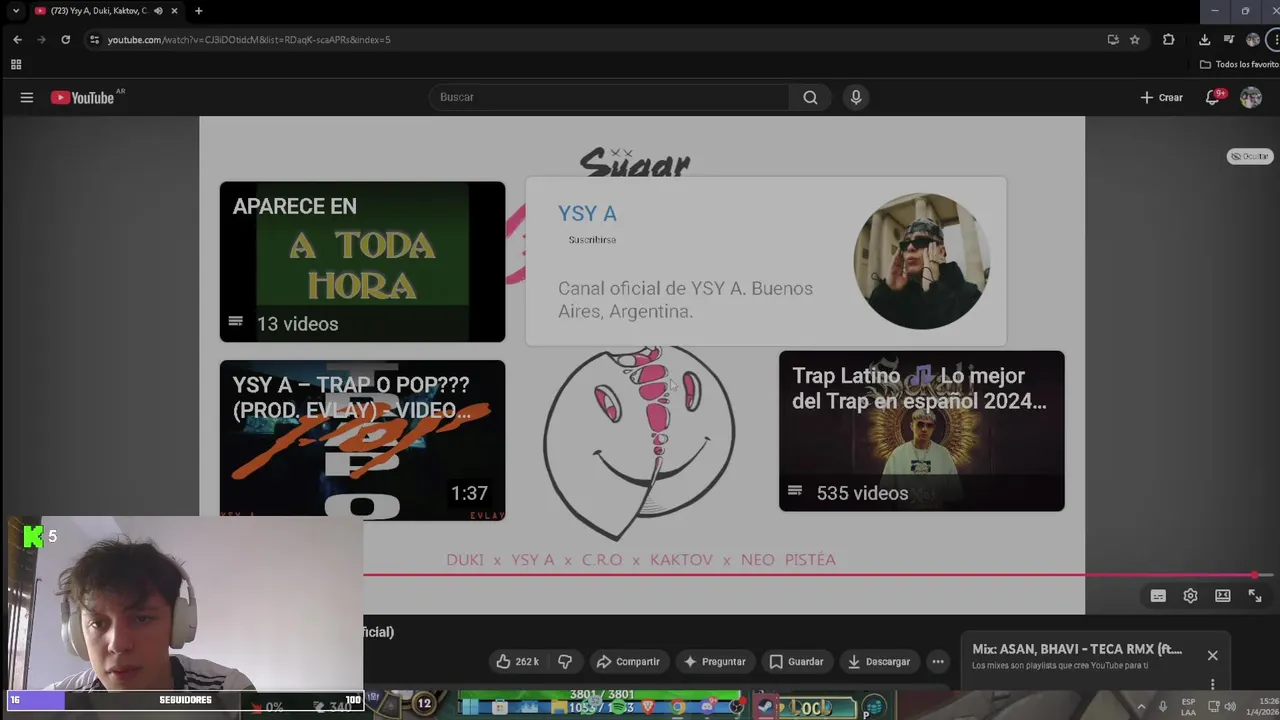
Task: Open the browser apps grid shortcut
Action: tap(16, 64)
